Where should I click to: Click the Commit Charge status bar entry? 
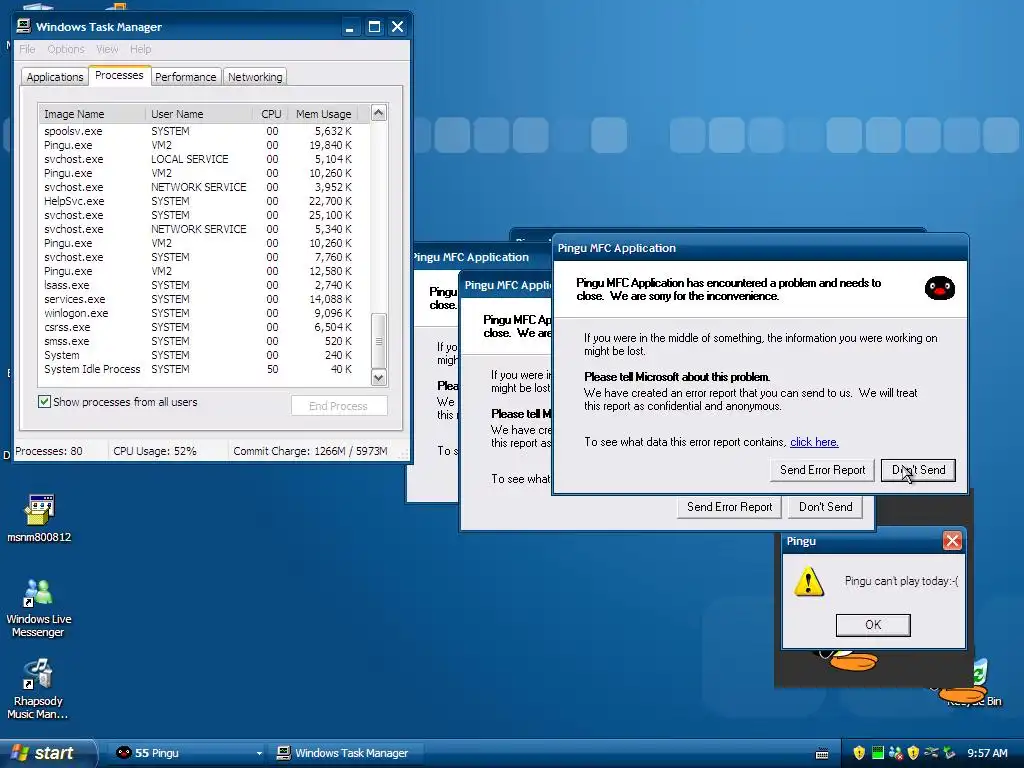[x=313, y=451]
